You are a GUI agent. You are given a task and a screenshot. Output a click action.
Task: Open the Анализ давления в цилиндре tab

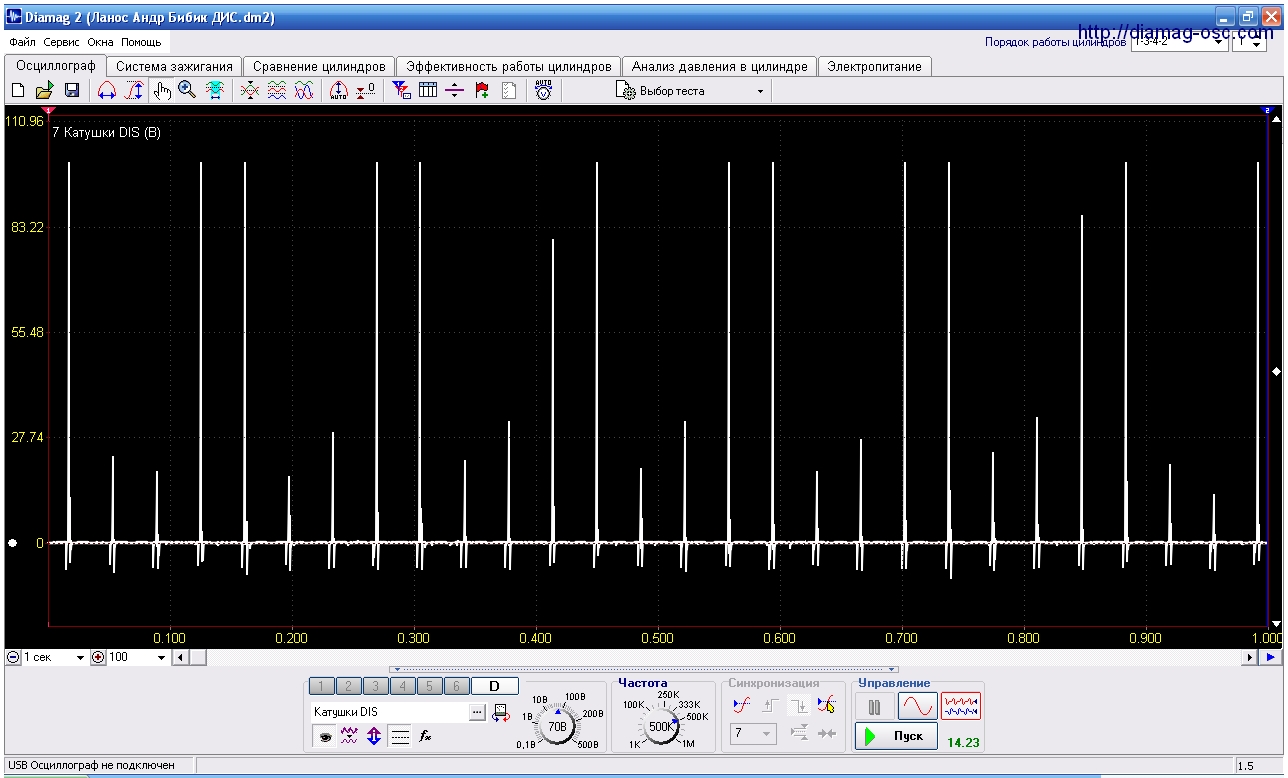tap(719, 66)
